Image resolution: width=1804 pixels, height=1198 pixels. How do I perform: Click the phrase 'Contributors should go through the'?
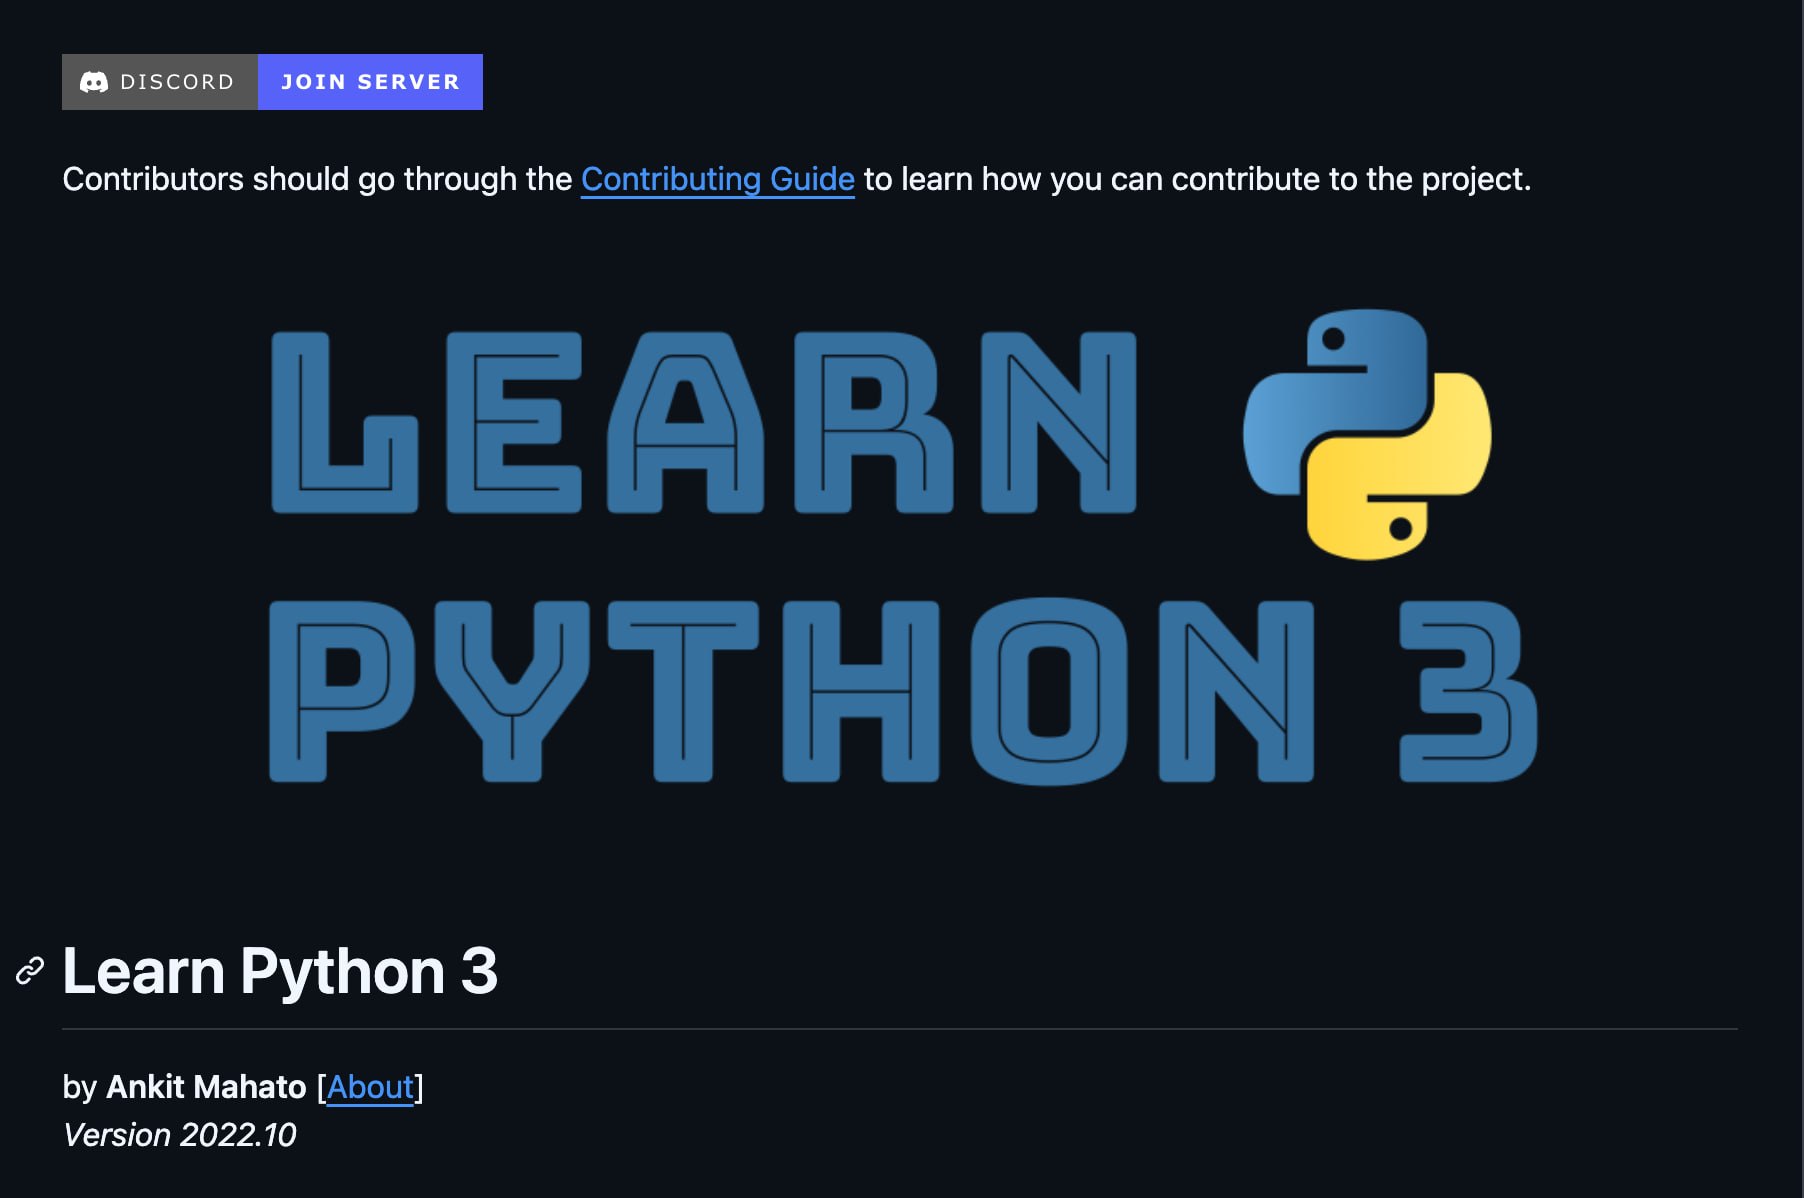click(x=317, y=179)
